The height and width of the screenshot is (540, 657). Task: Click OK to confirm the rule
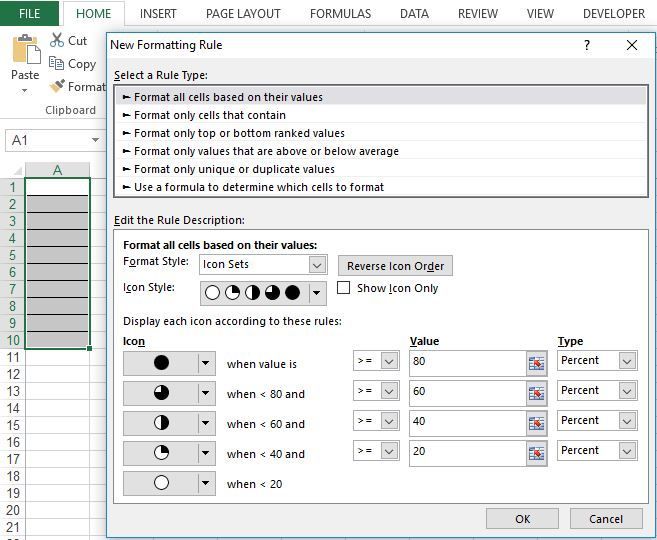pos(522,519)
